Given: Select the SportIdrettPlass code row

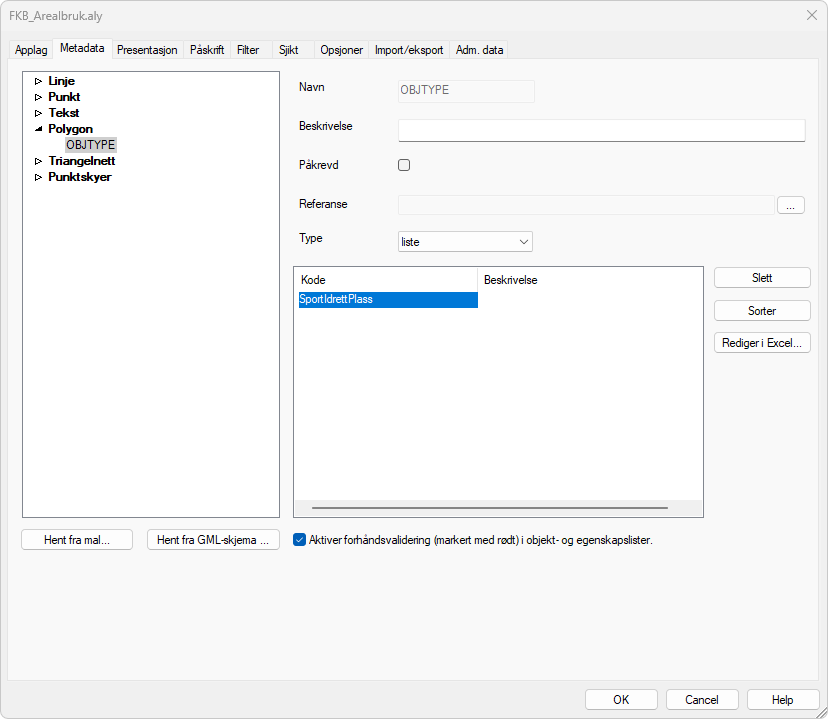Looking at the screenshot, I should (x=387, y=299).
